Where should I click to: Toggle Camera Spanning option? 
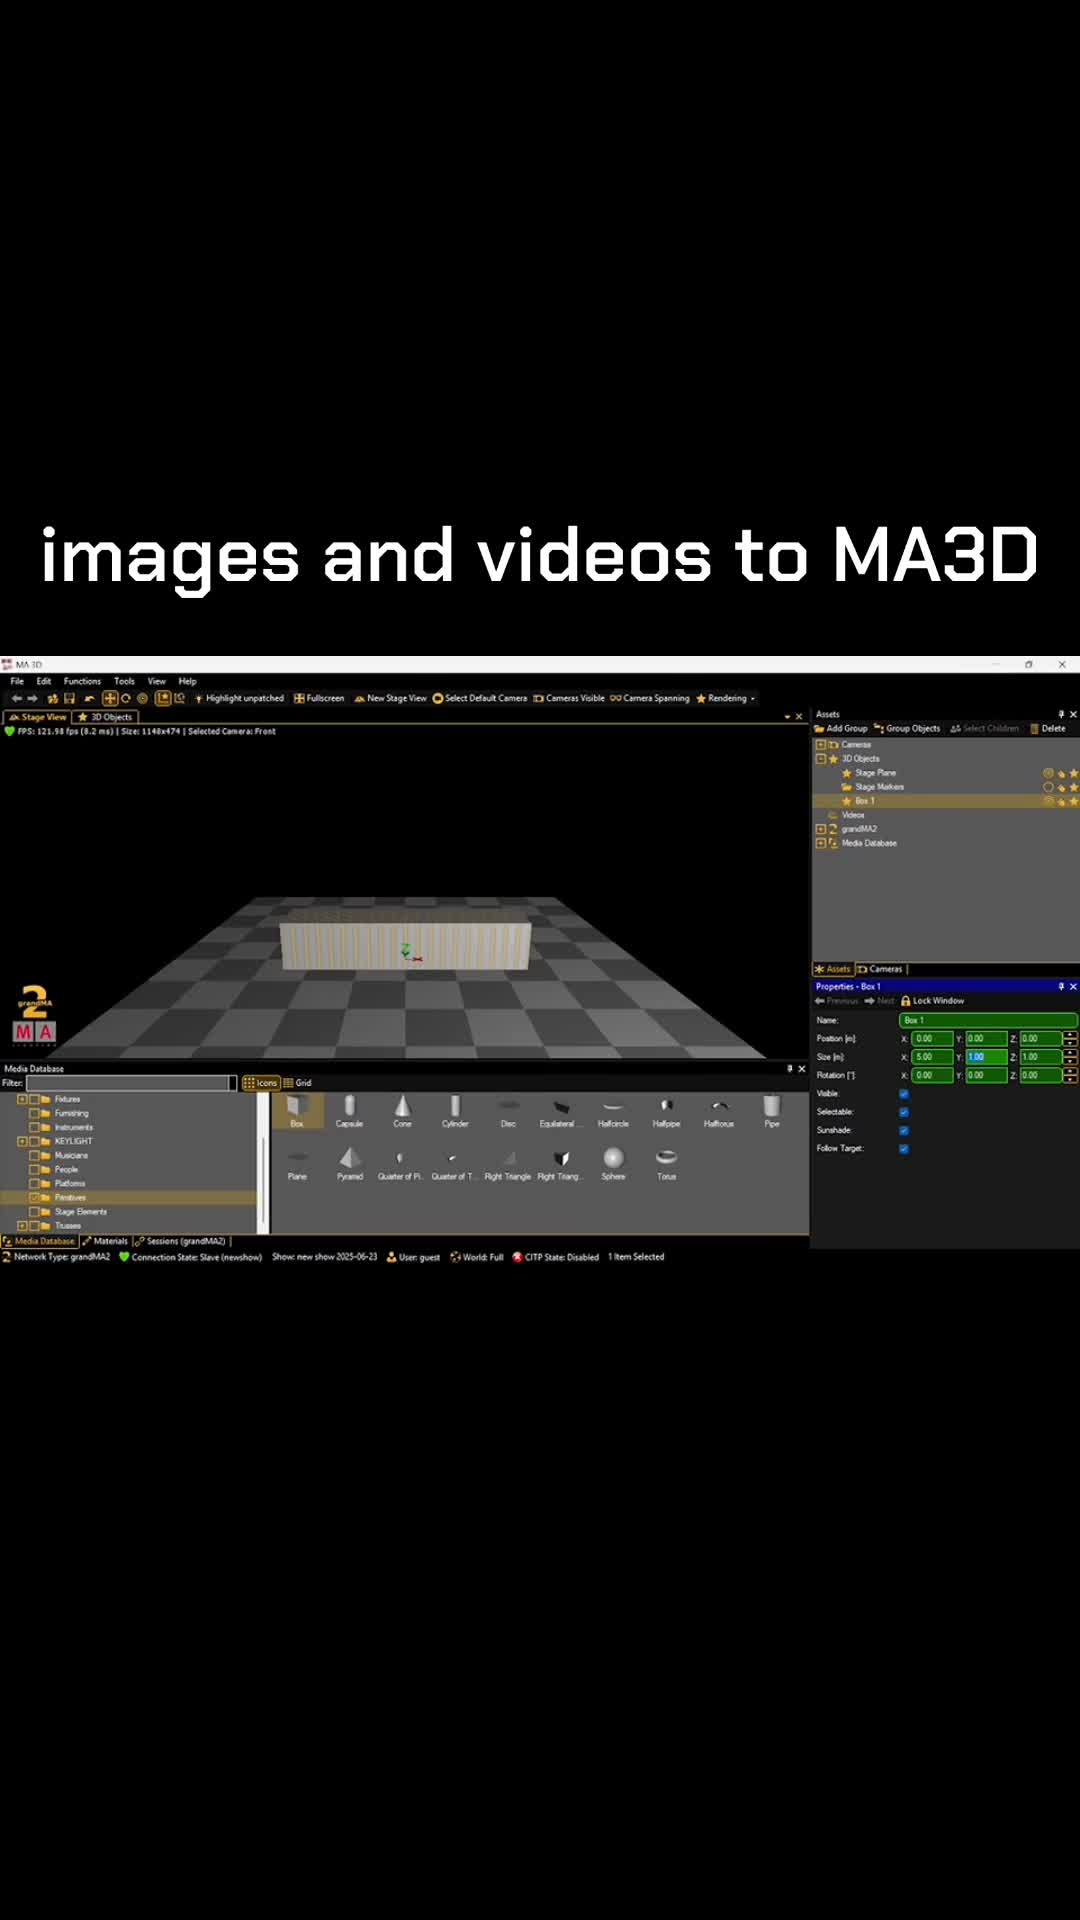tap(650, 698)
